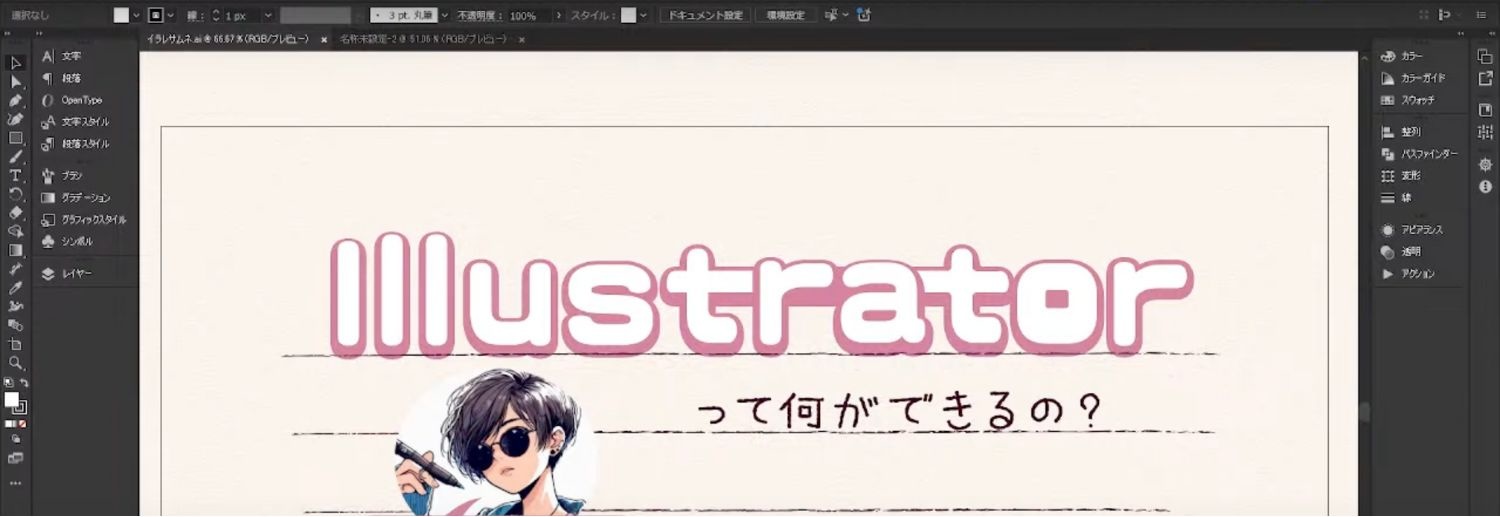Expand the stroke color dropdown arrow
Screen dimensions: 1500x517
click(x=171, y=16)
